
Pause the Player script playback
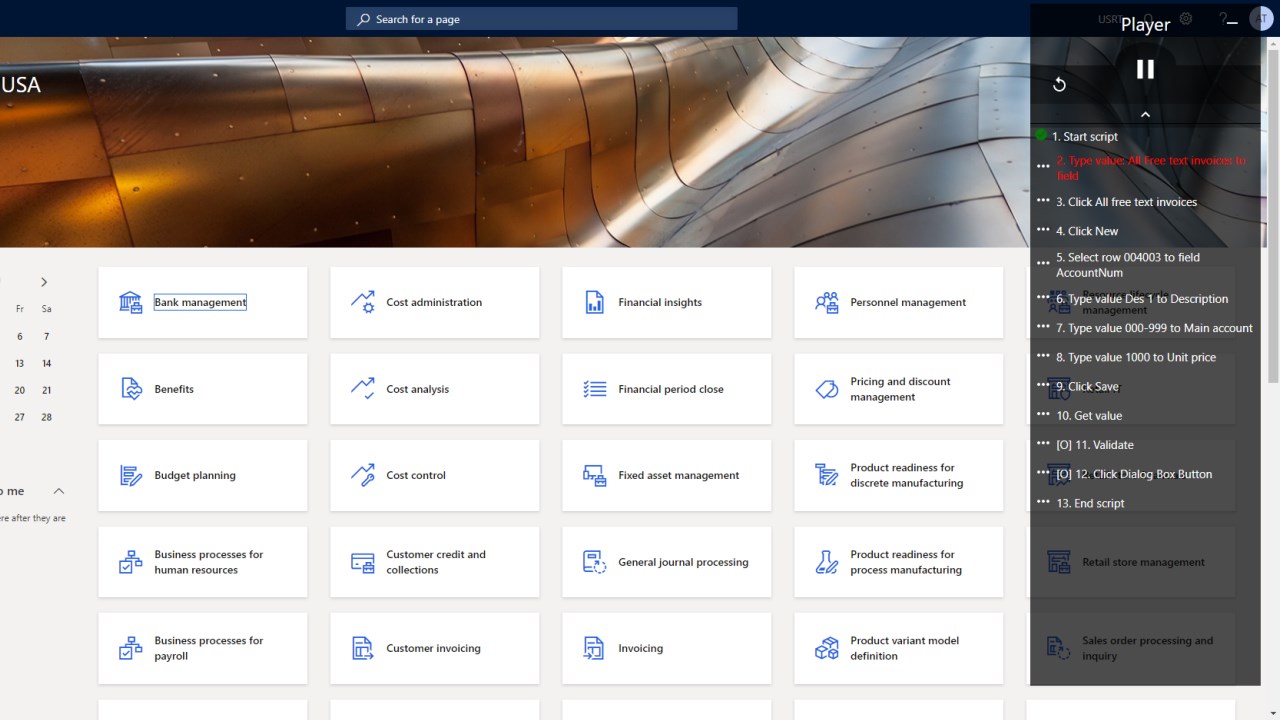click(x=1145, y=69)
